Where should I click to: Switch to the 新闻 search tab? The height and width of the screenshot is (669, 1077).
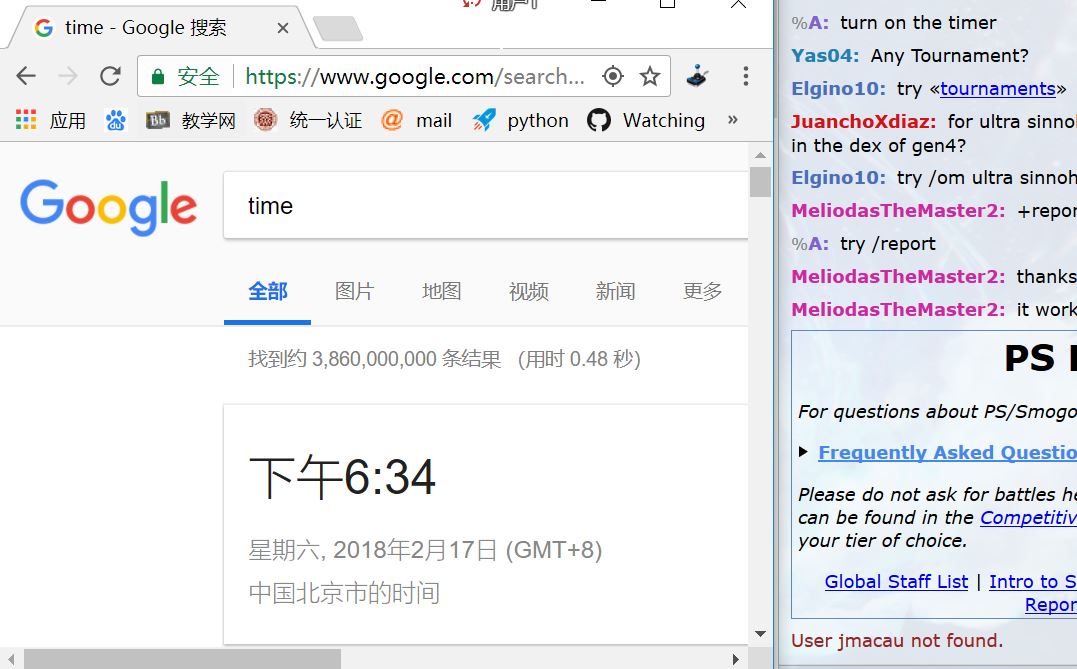(615, 291)
